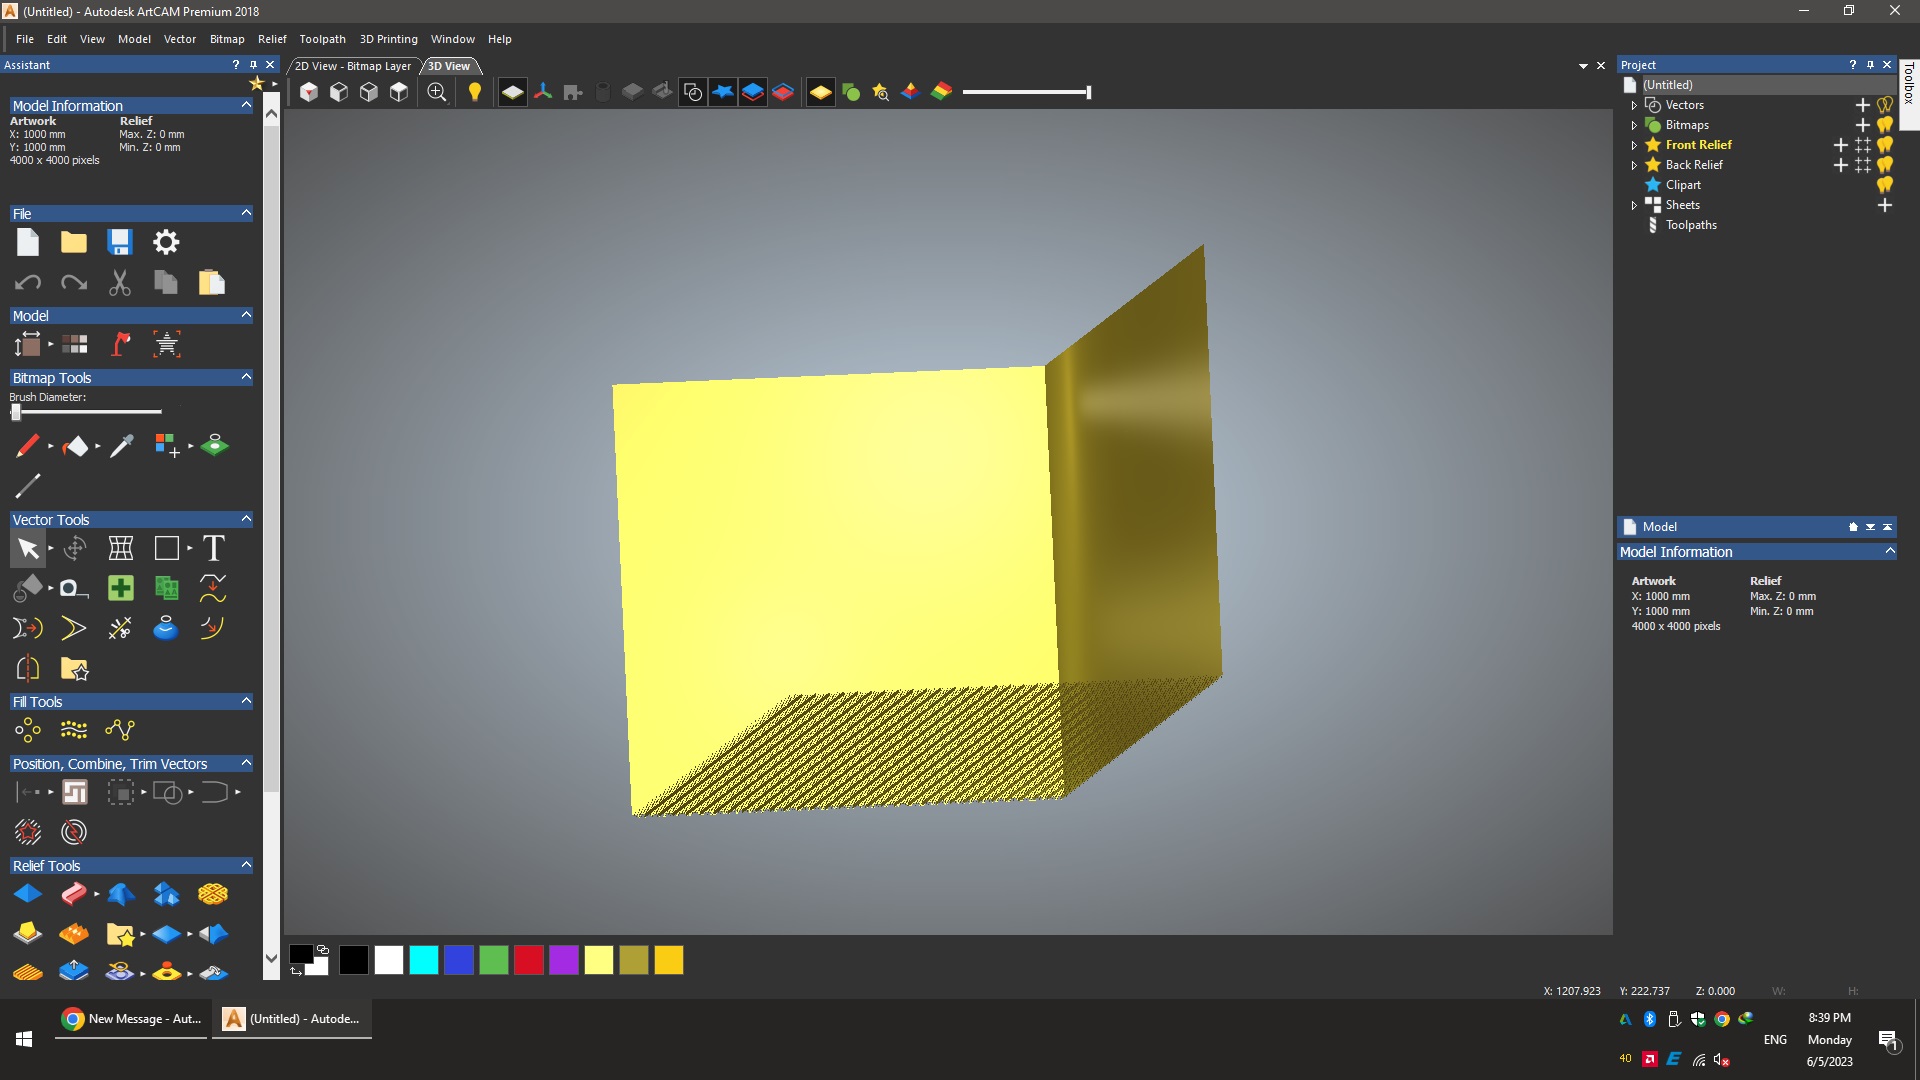The width and height of the screenshot is (1920, 1080).
Task: Click the help question mark on the Assistant panel
Action: (235, 64)
